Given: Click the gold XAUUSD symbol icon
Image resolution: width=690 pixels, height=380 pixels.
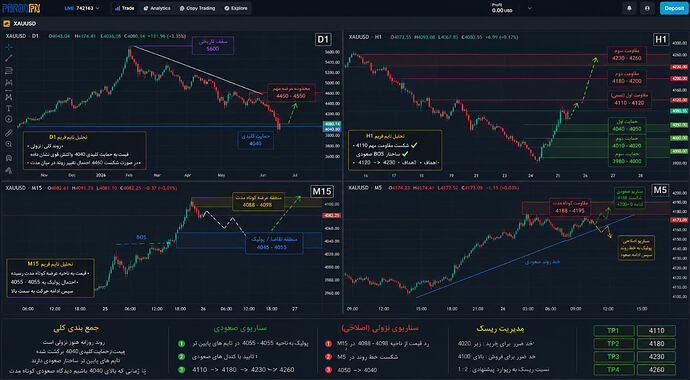Looking at the screenshot, I should 7,23.
